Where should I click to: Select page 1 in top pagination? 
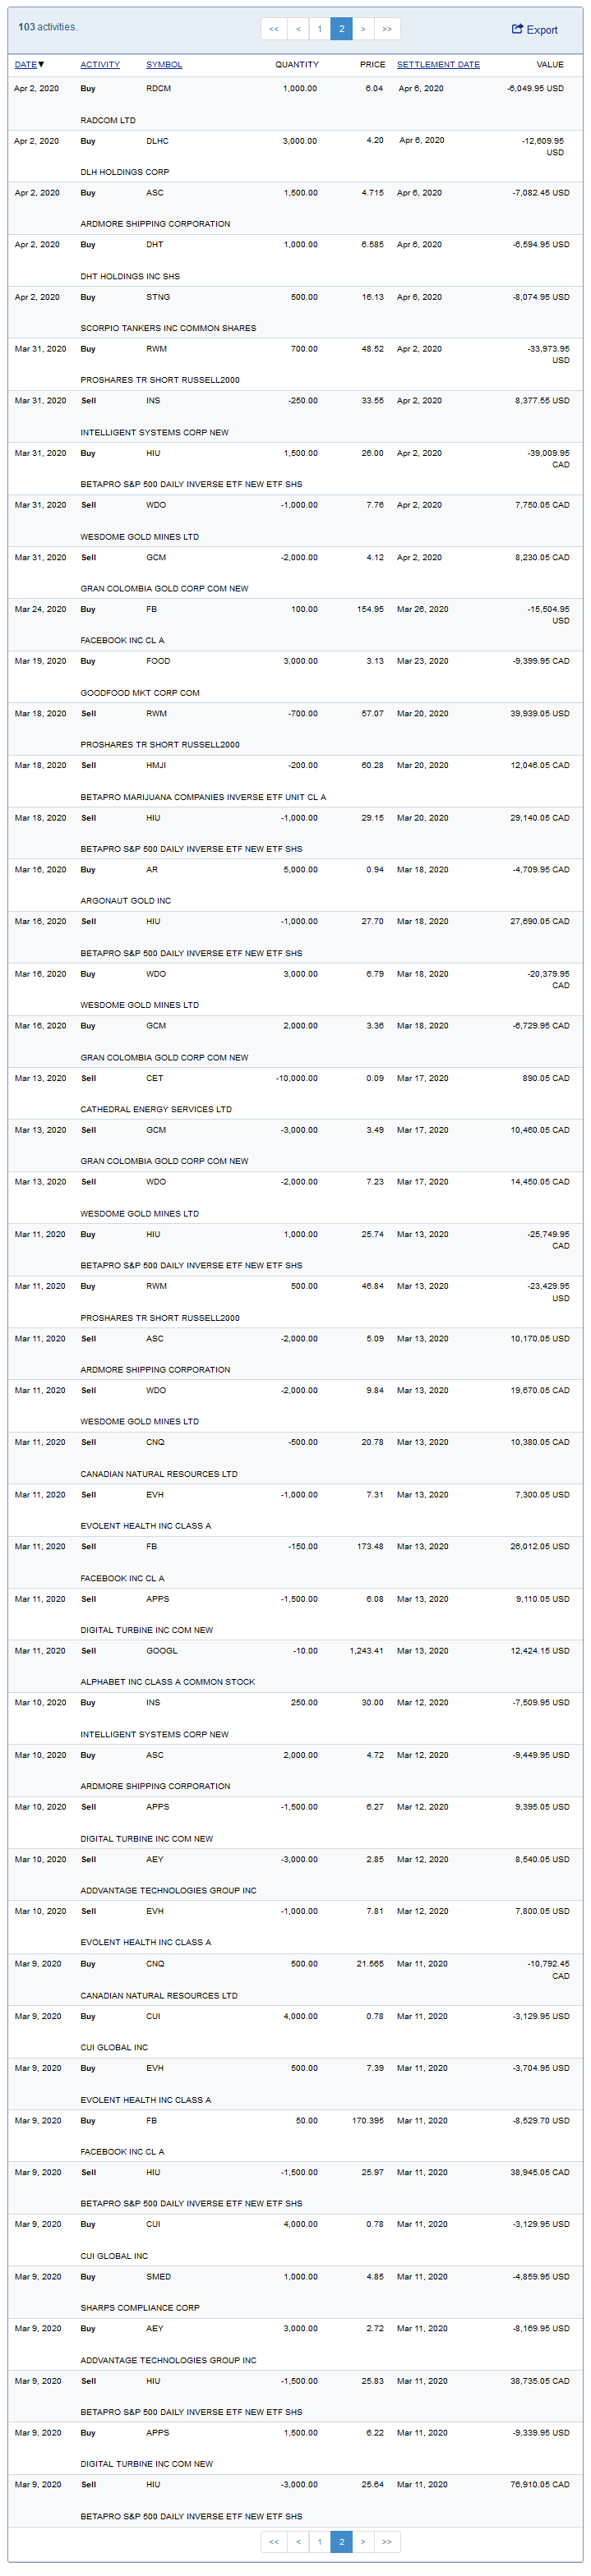pyautogui.click(x=320, y=29)
